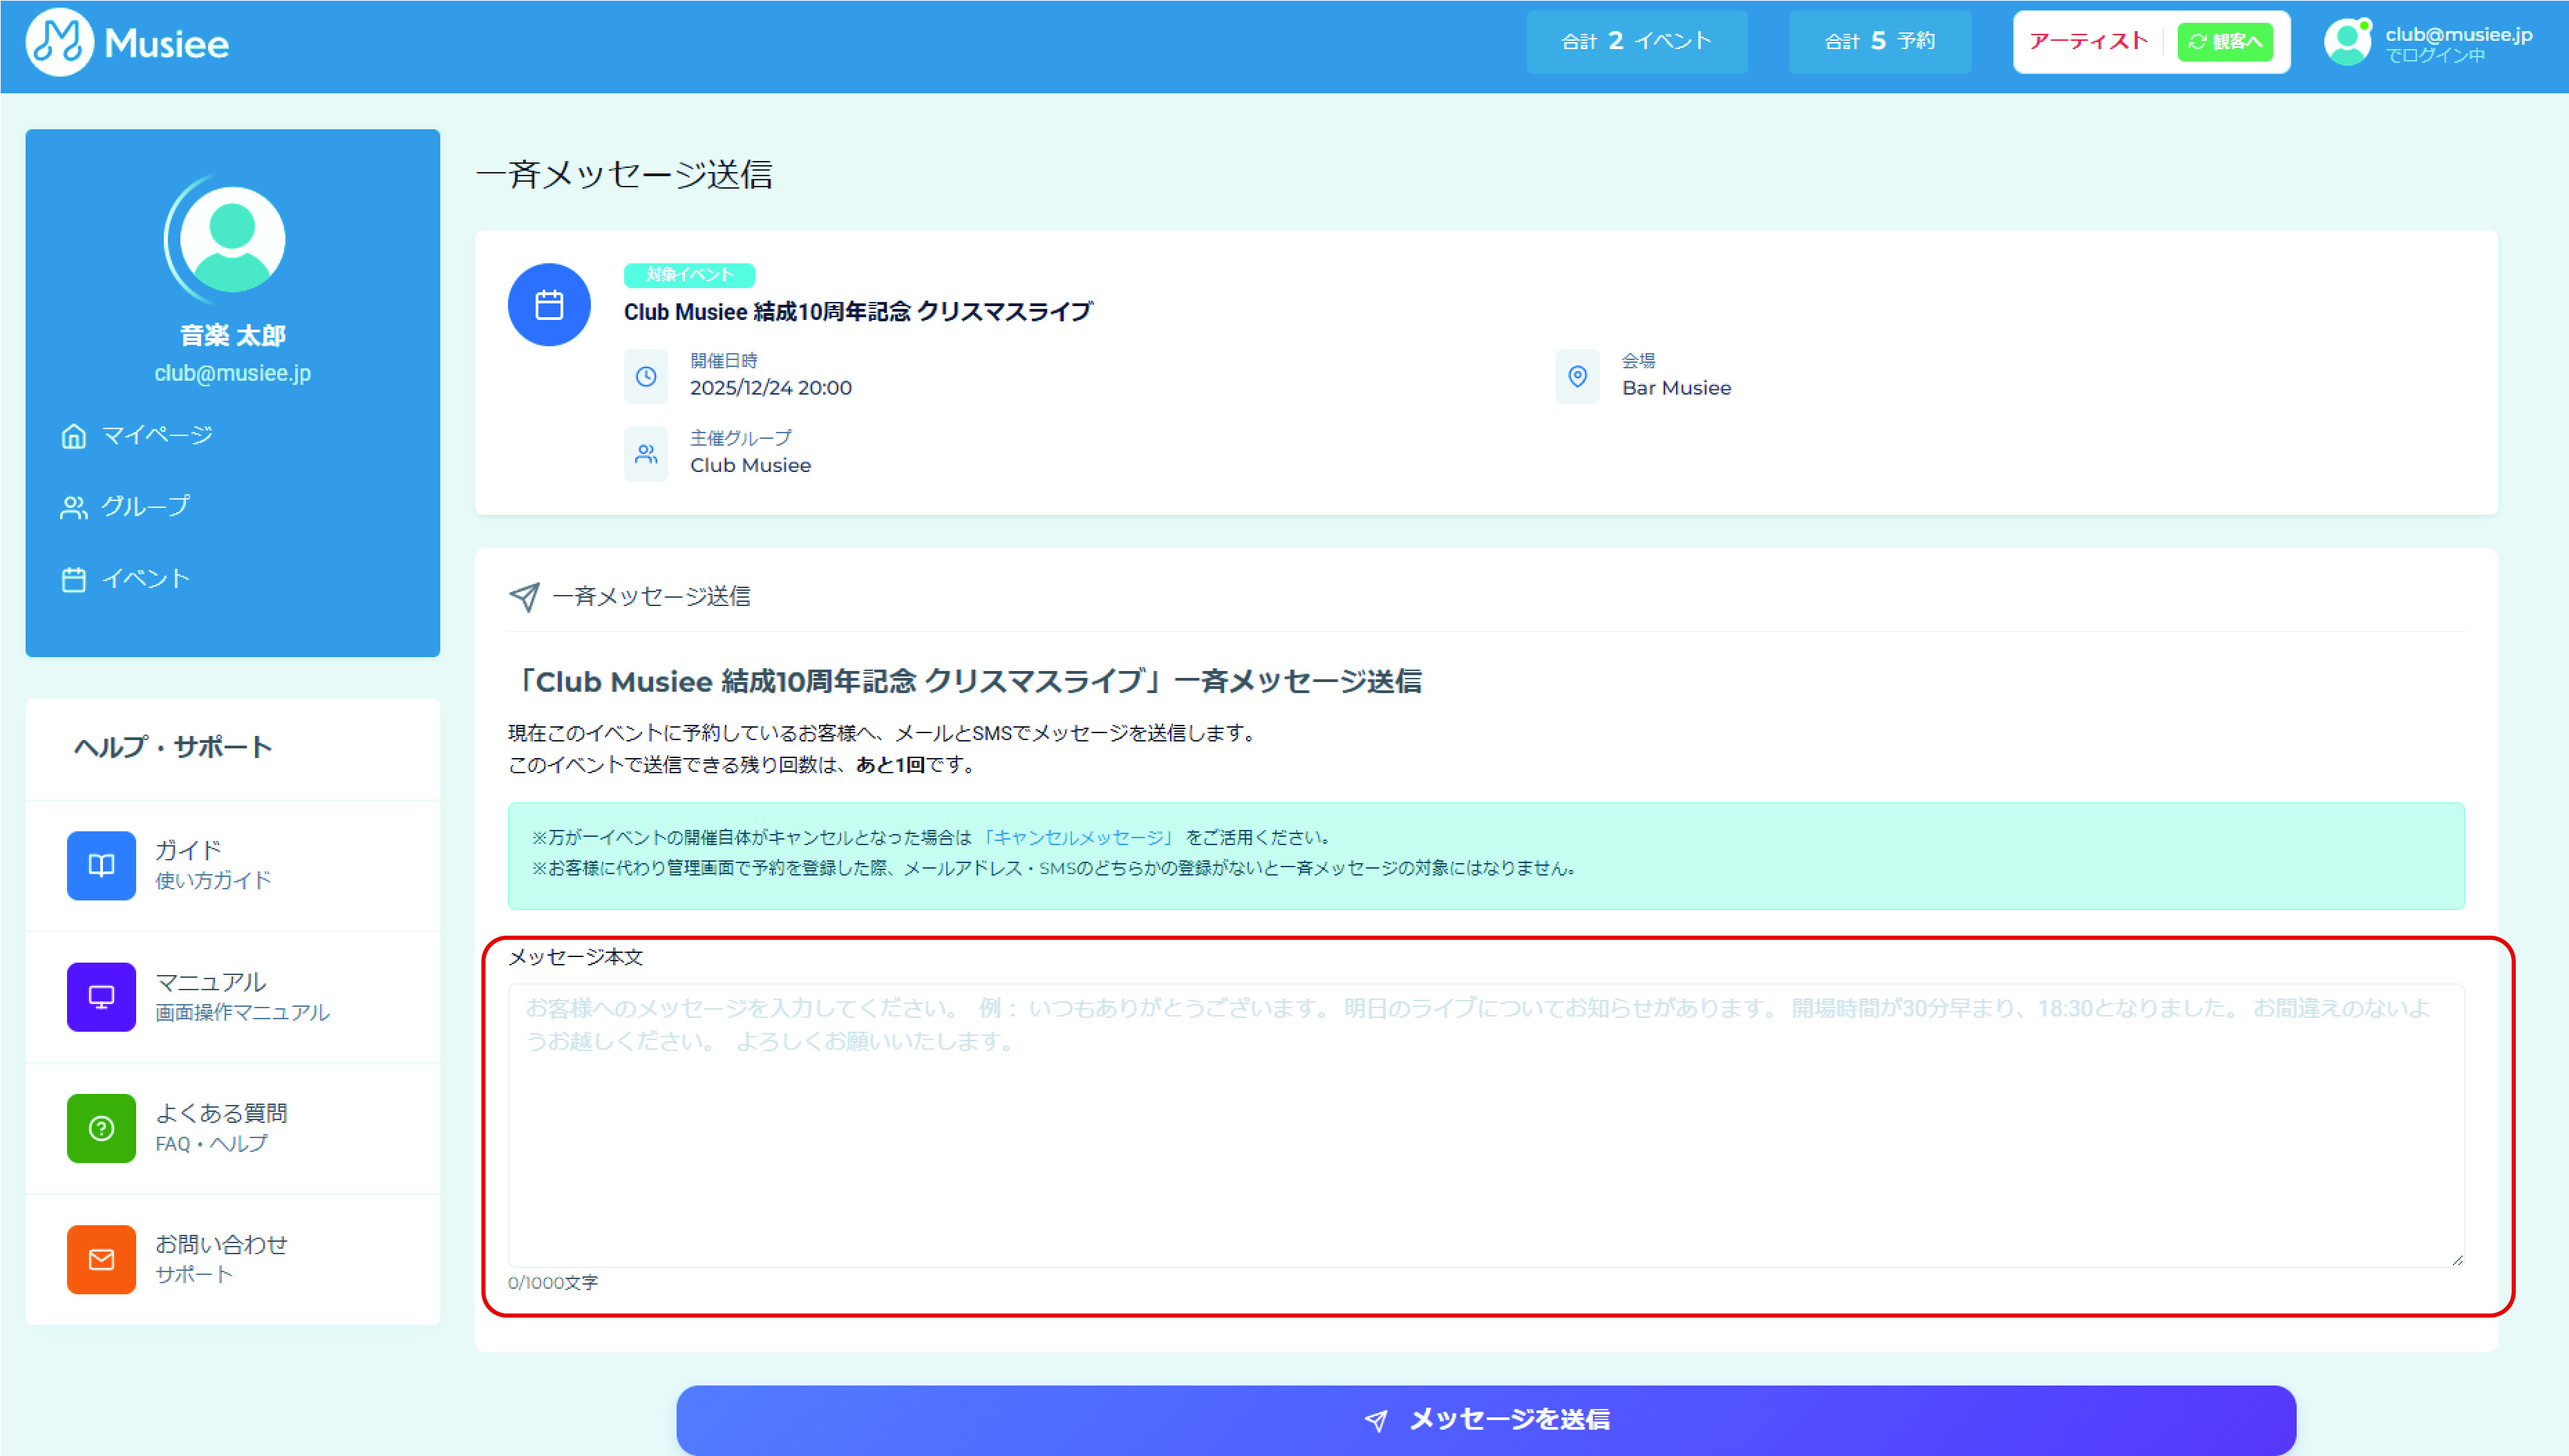Screen dimensions: 2569x1456
Task: Click the blue event calendar circle icon
Action: coord(548,305)
